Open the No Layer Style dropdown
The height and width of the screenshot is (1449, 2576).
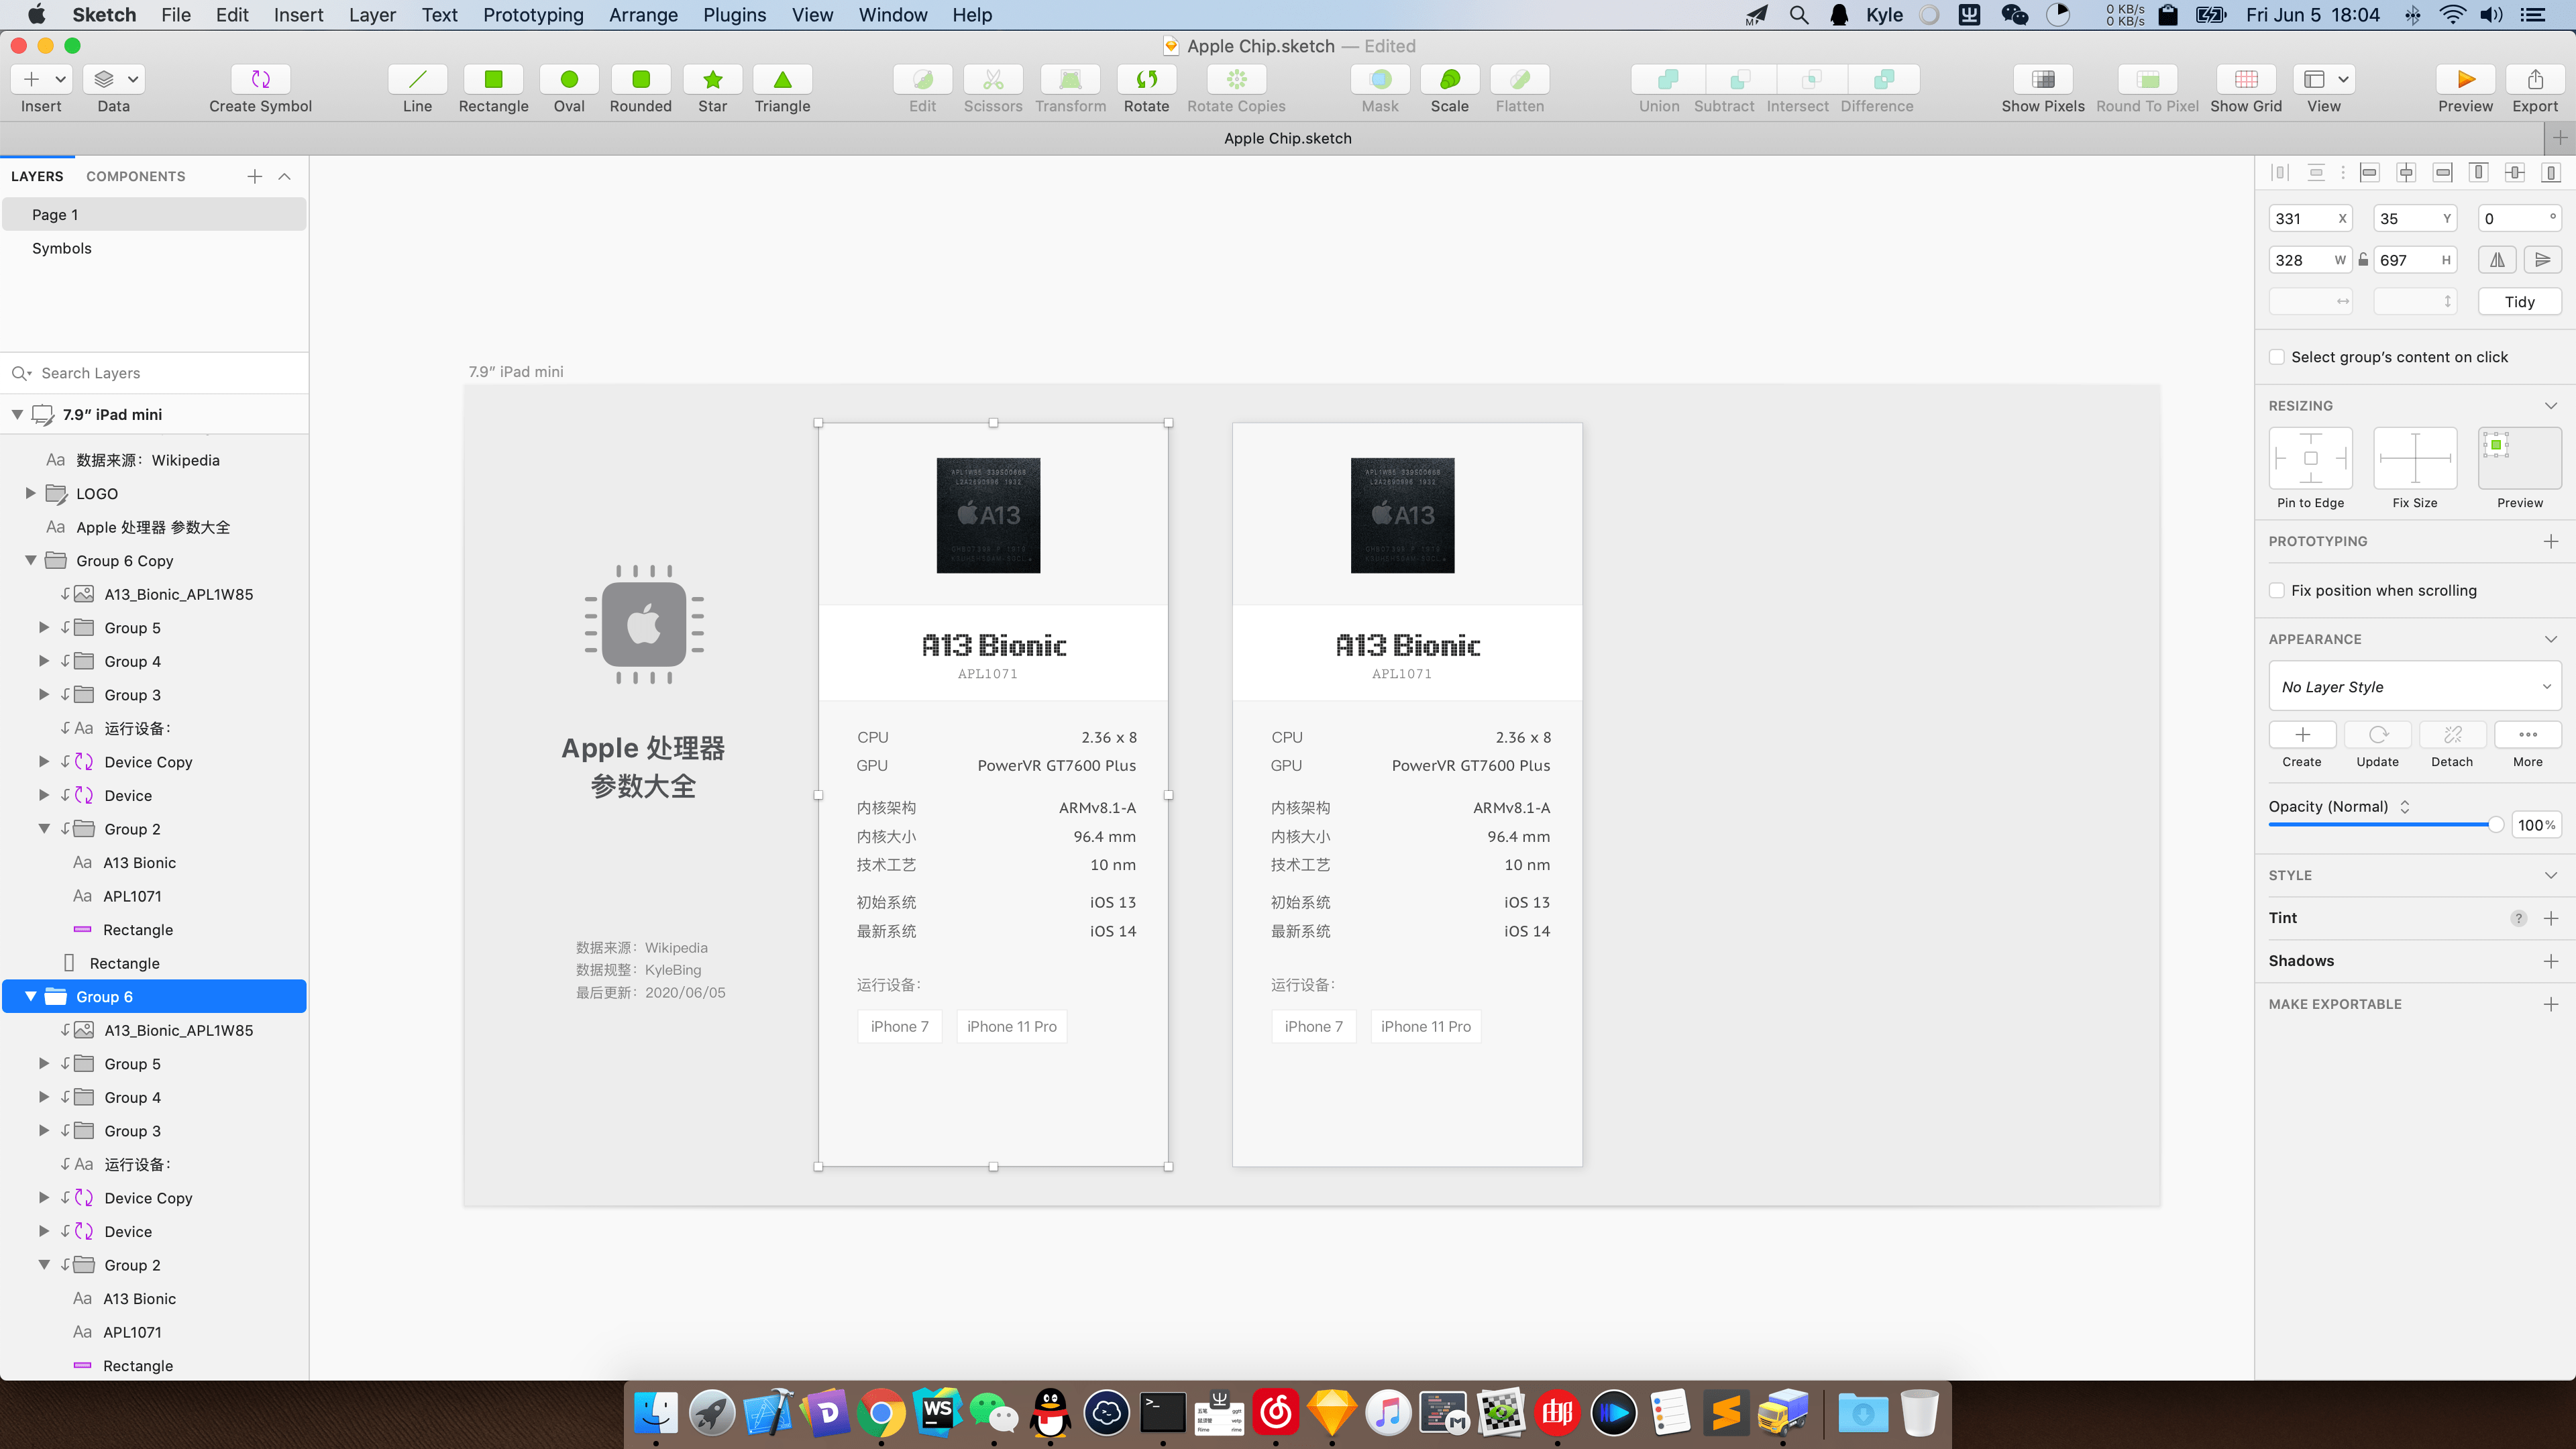click(2414, 687)
